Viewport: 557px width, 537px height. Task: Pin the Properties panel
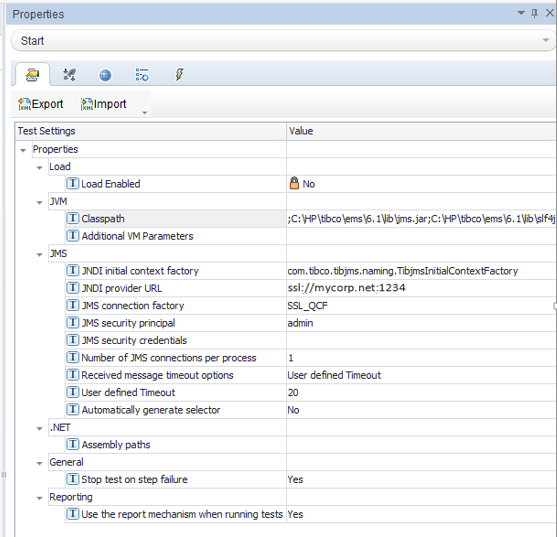[534, 13]
